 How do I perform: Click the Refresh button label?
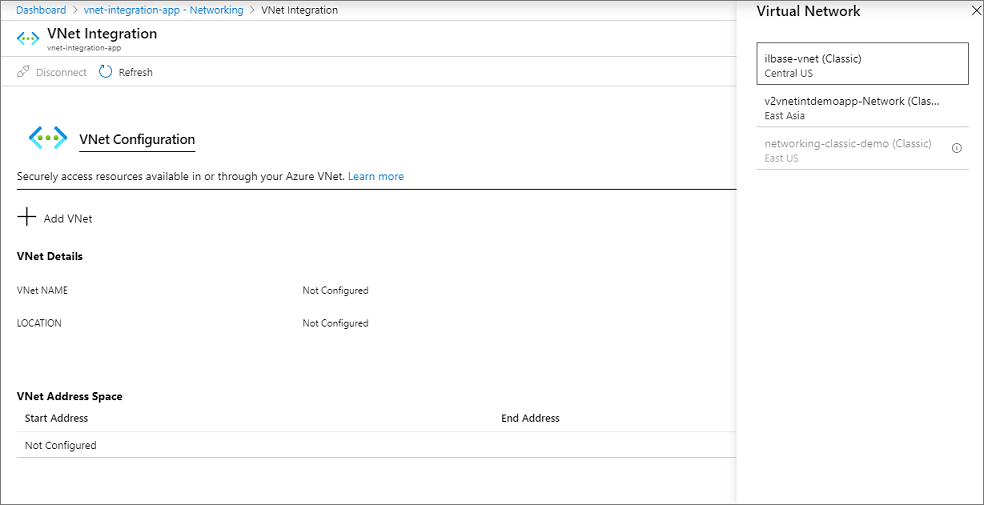coord(136,72)
